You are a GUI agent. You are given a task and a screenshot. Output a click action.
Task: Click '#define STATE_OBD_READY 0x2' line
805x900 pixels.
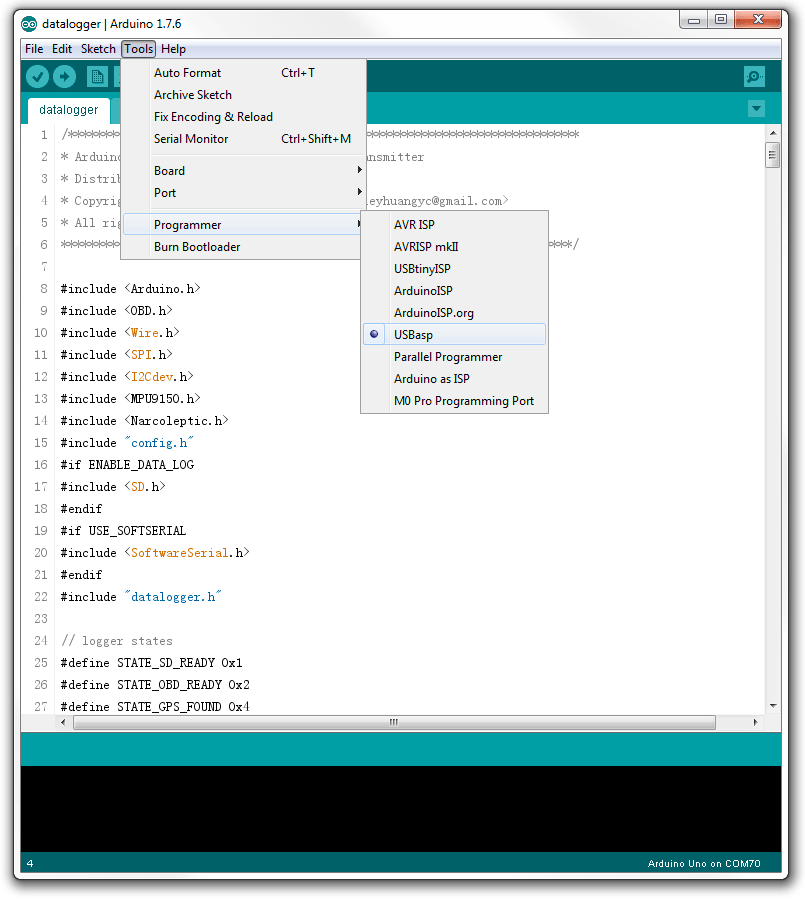click(x=155, y=685)
